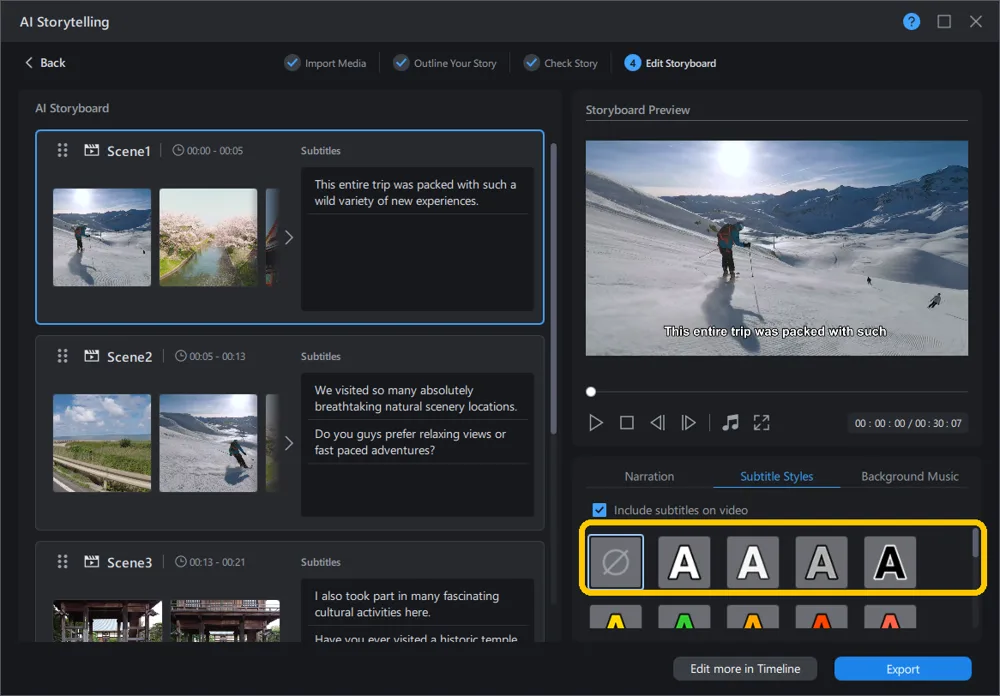This screenshot has height=696, width=1000.
Task: Click the Scene3 clock time icon
Action: [181, 561]
